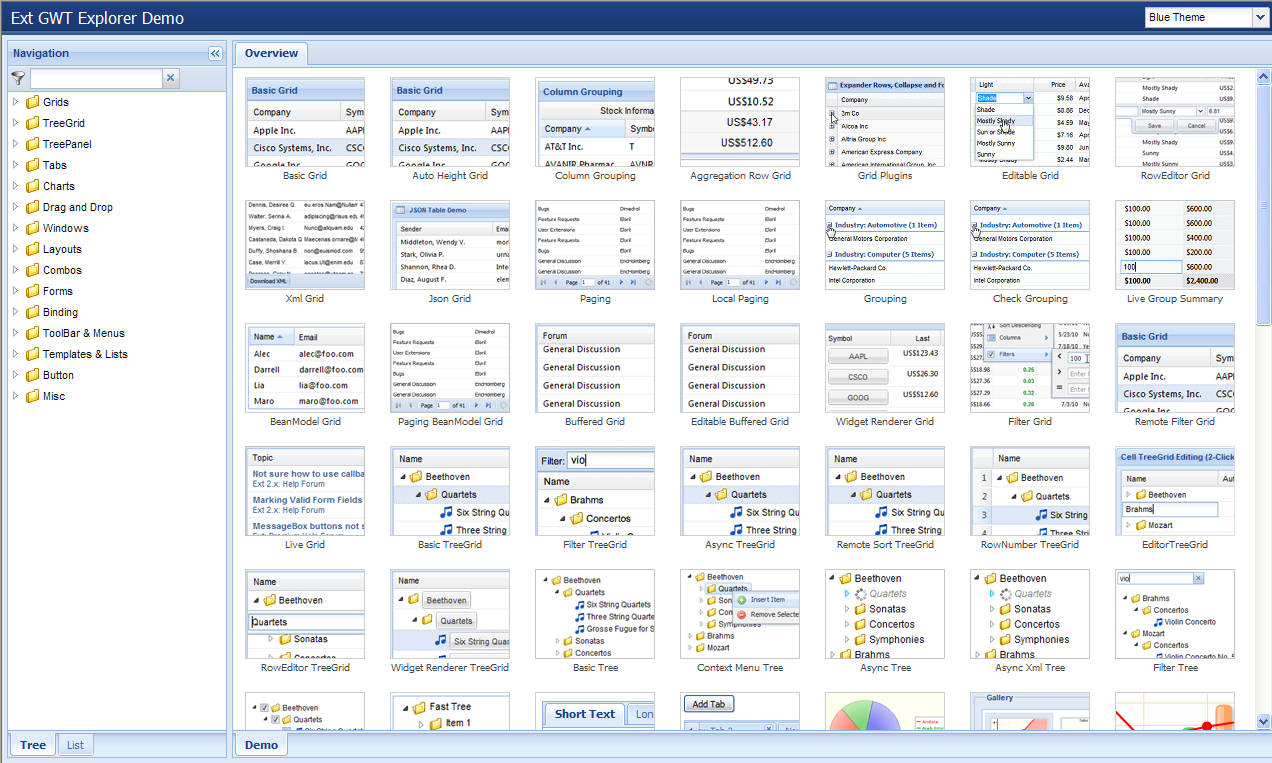This screenshot has height=763, width=1272.
Task: Open the Blue Theme dropdown
Action: 1259,17
